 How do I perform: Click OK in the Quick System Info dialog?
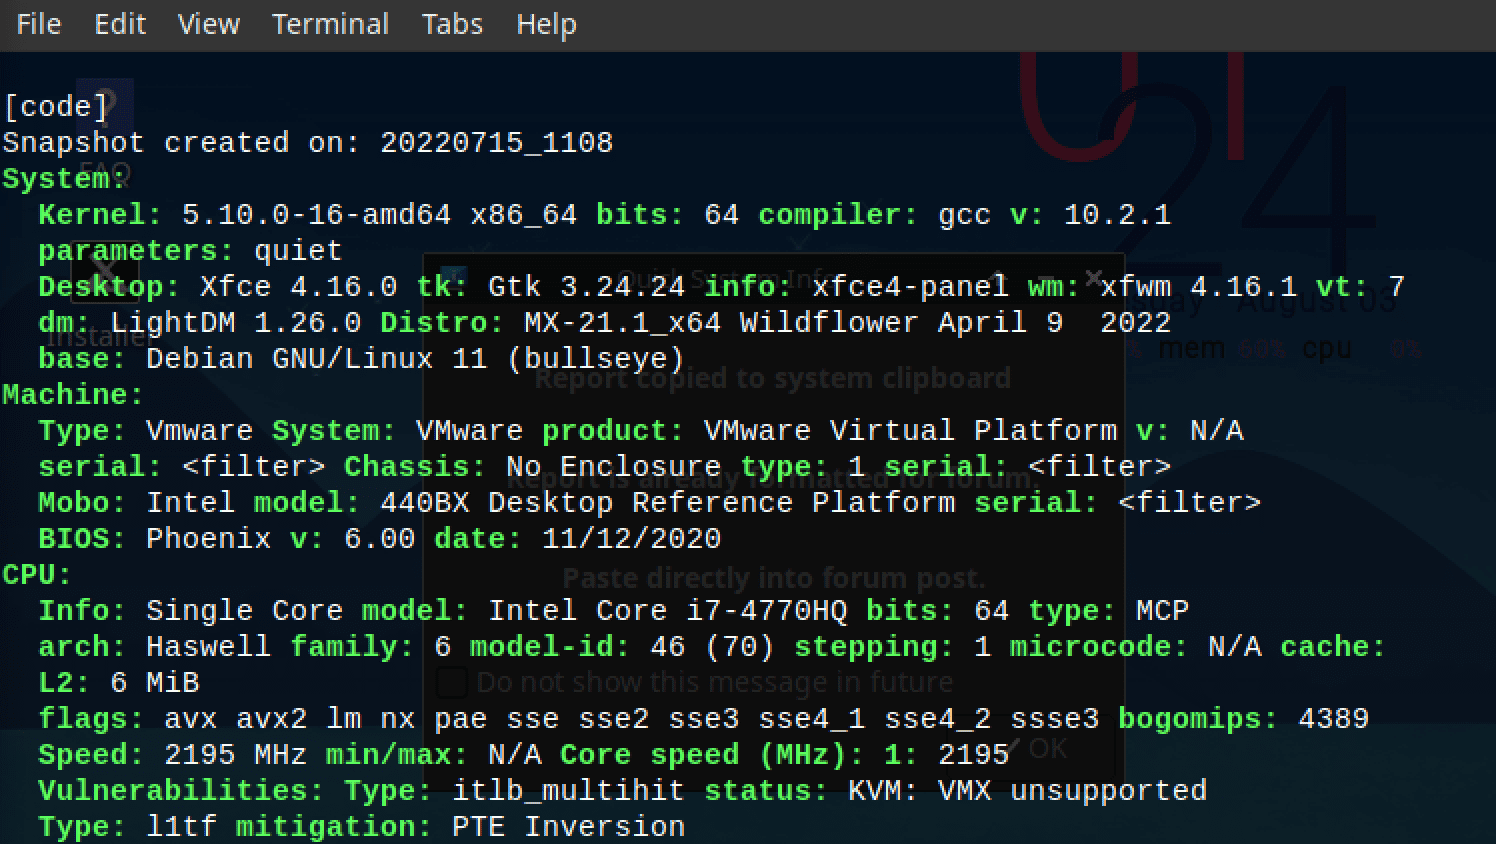[1033, 748]
